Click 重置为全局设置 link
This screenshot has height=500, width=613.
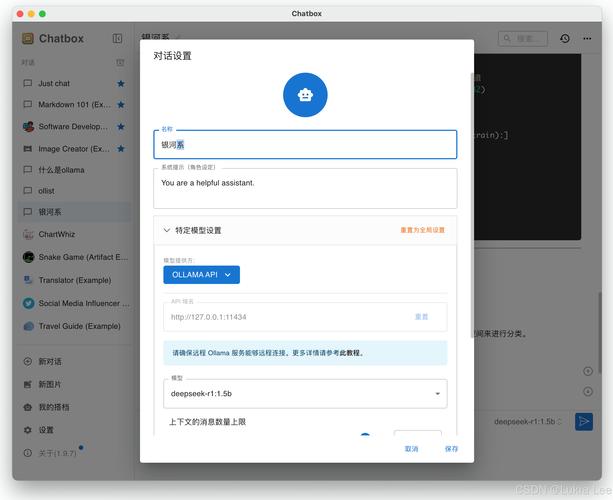pos(423,230)
